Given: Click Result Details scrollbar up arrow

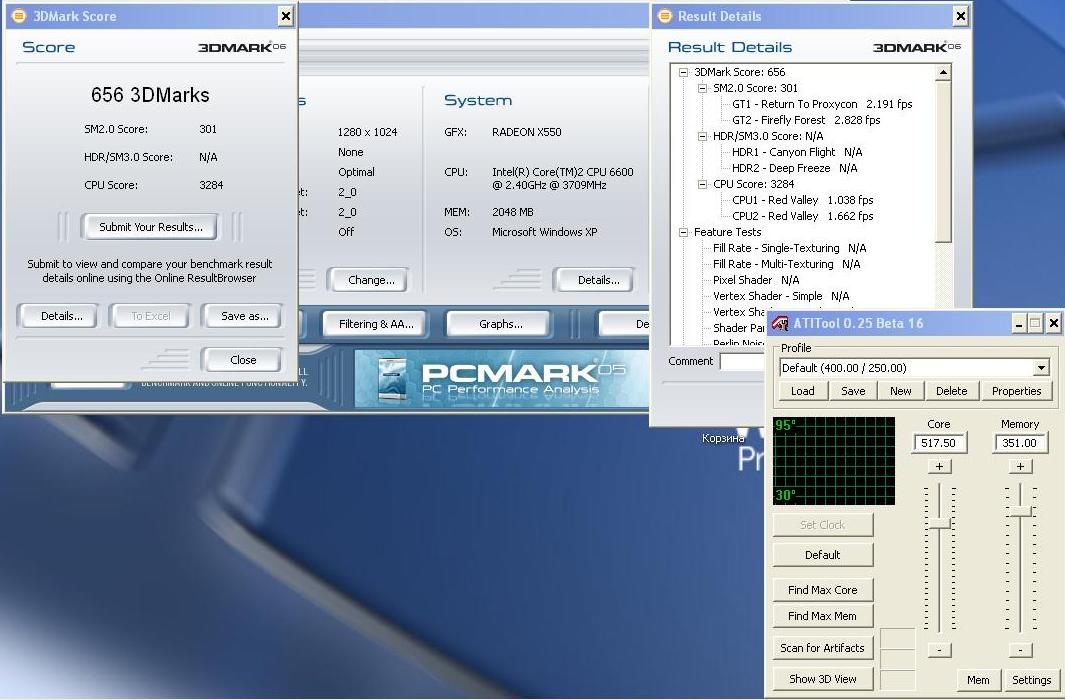Looking at the screenshot, I should pyautogui.click(x=943, y=72).
